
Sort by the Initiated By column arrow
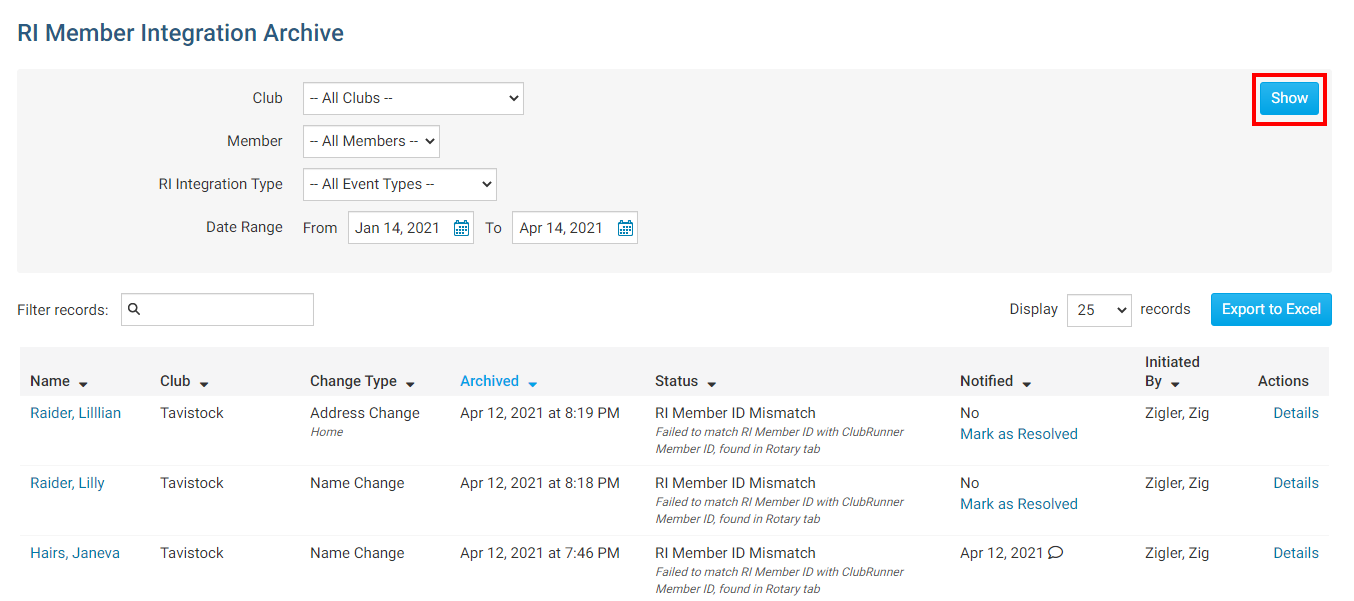[x=1175, y=384]
